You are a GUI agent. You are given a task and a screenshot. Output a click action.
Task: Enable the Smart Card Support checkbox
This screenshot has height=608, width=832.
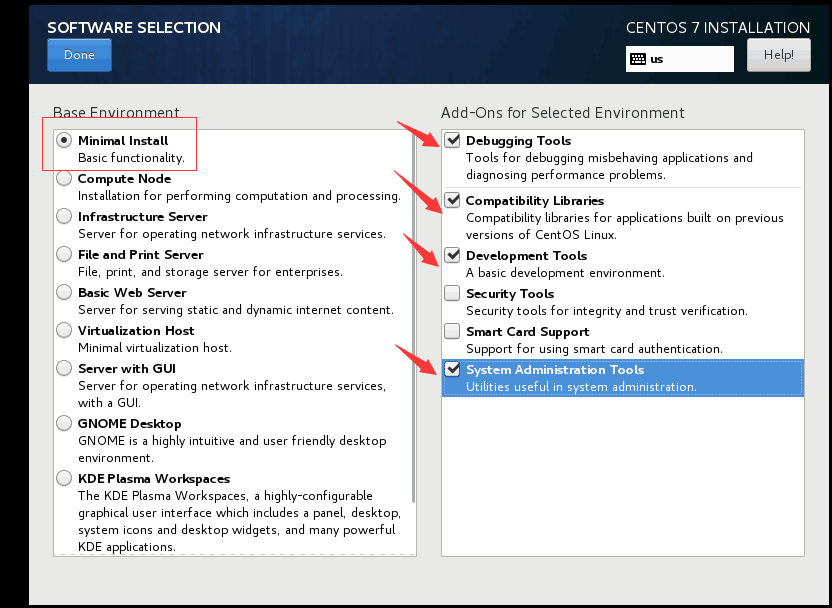point(452,331)
